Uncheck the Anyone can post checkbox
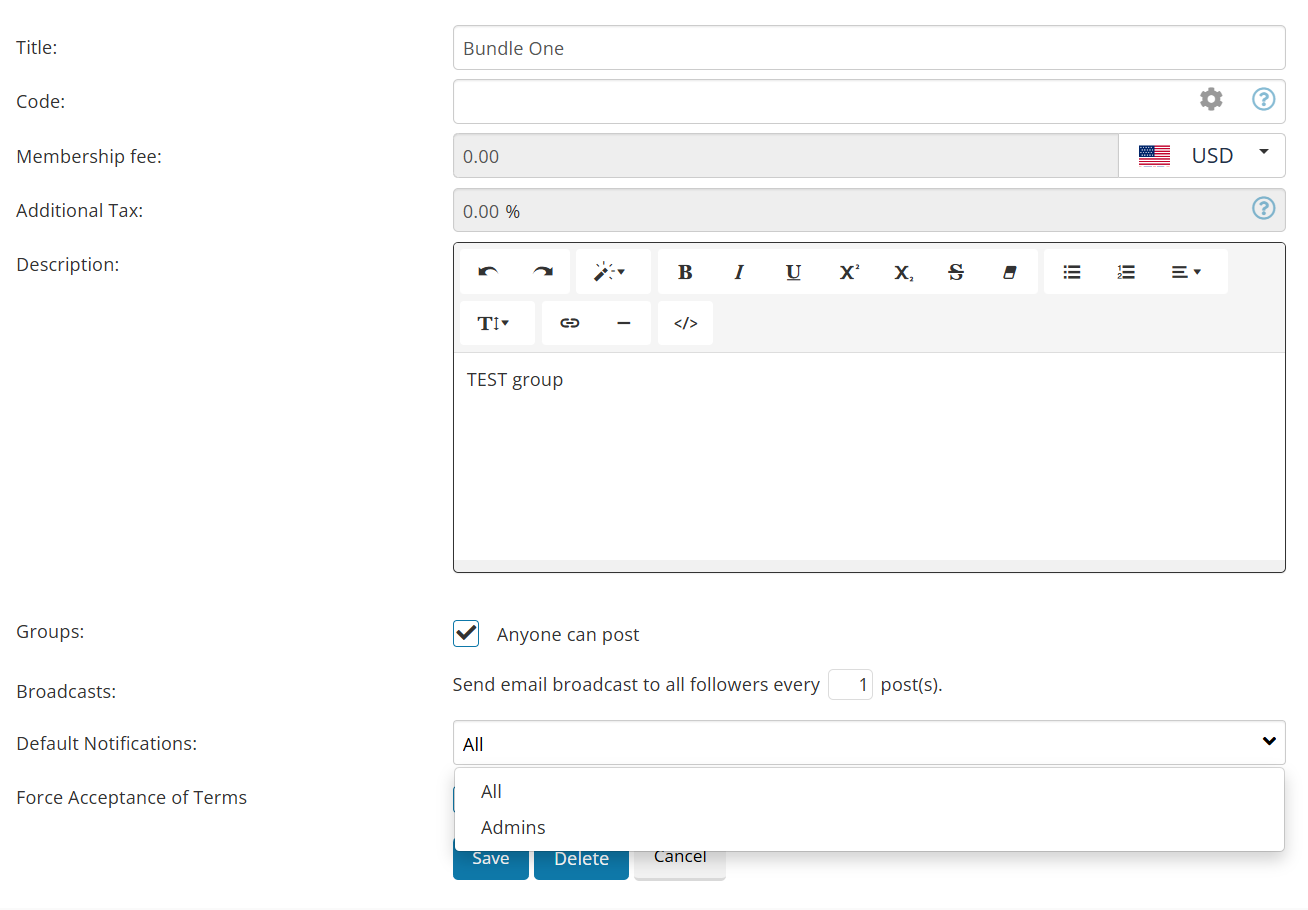 pyautogui.click(x=466, y=633)
